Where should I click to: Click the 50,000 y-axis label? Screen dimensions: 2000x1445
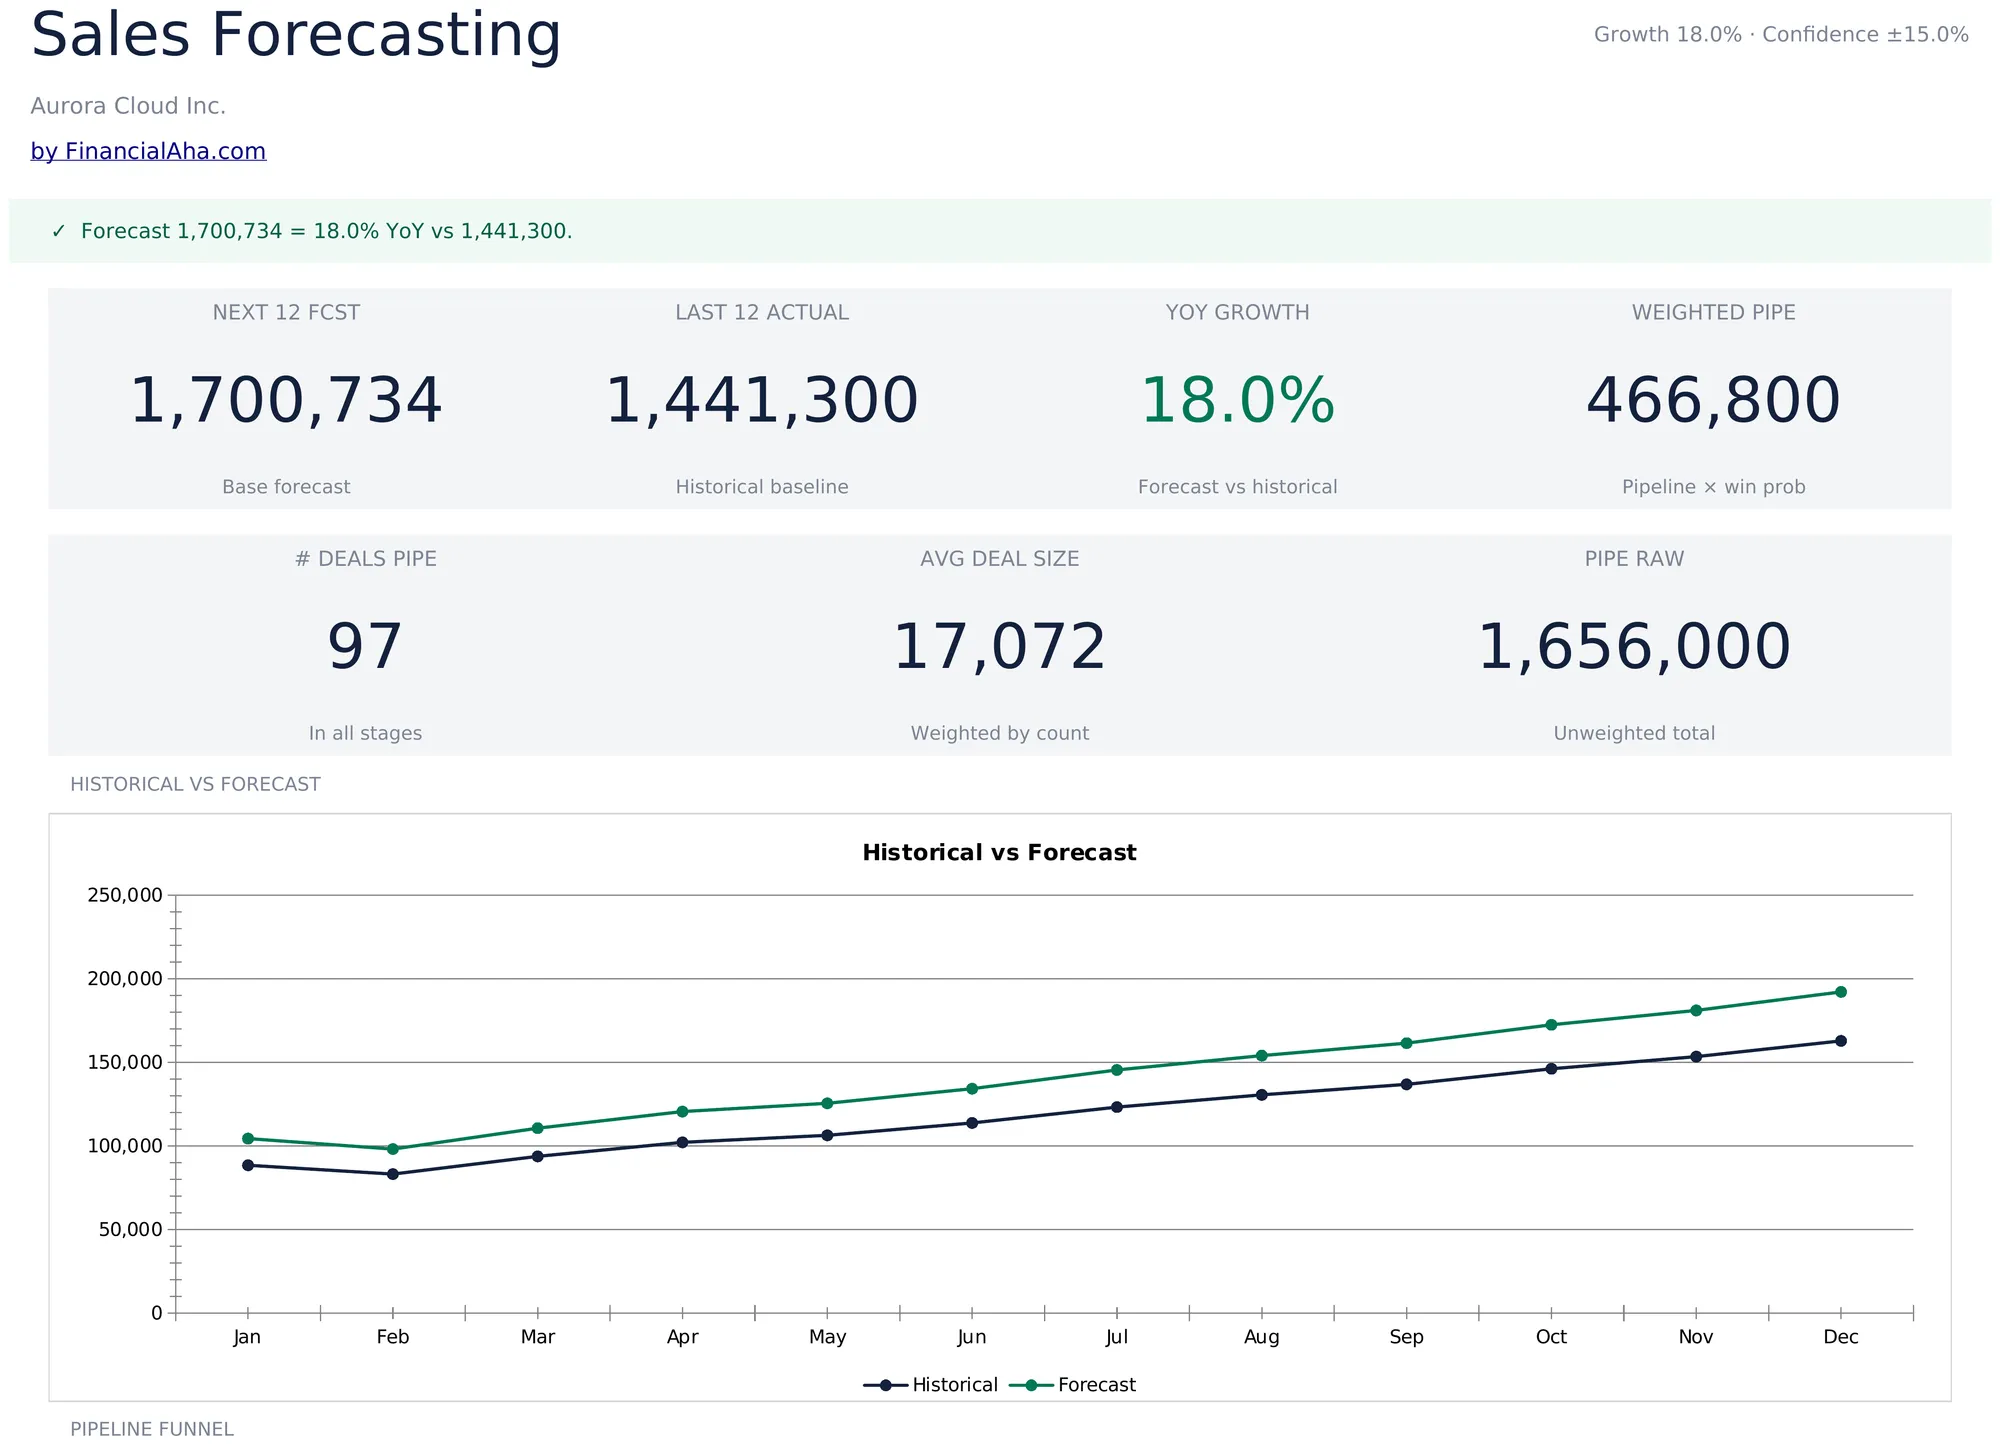click(131, 1230)
